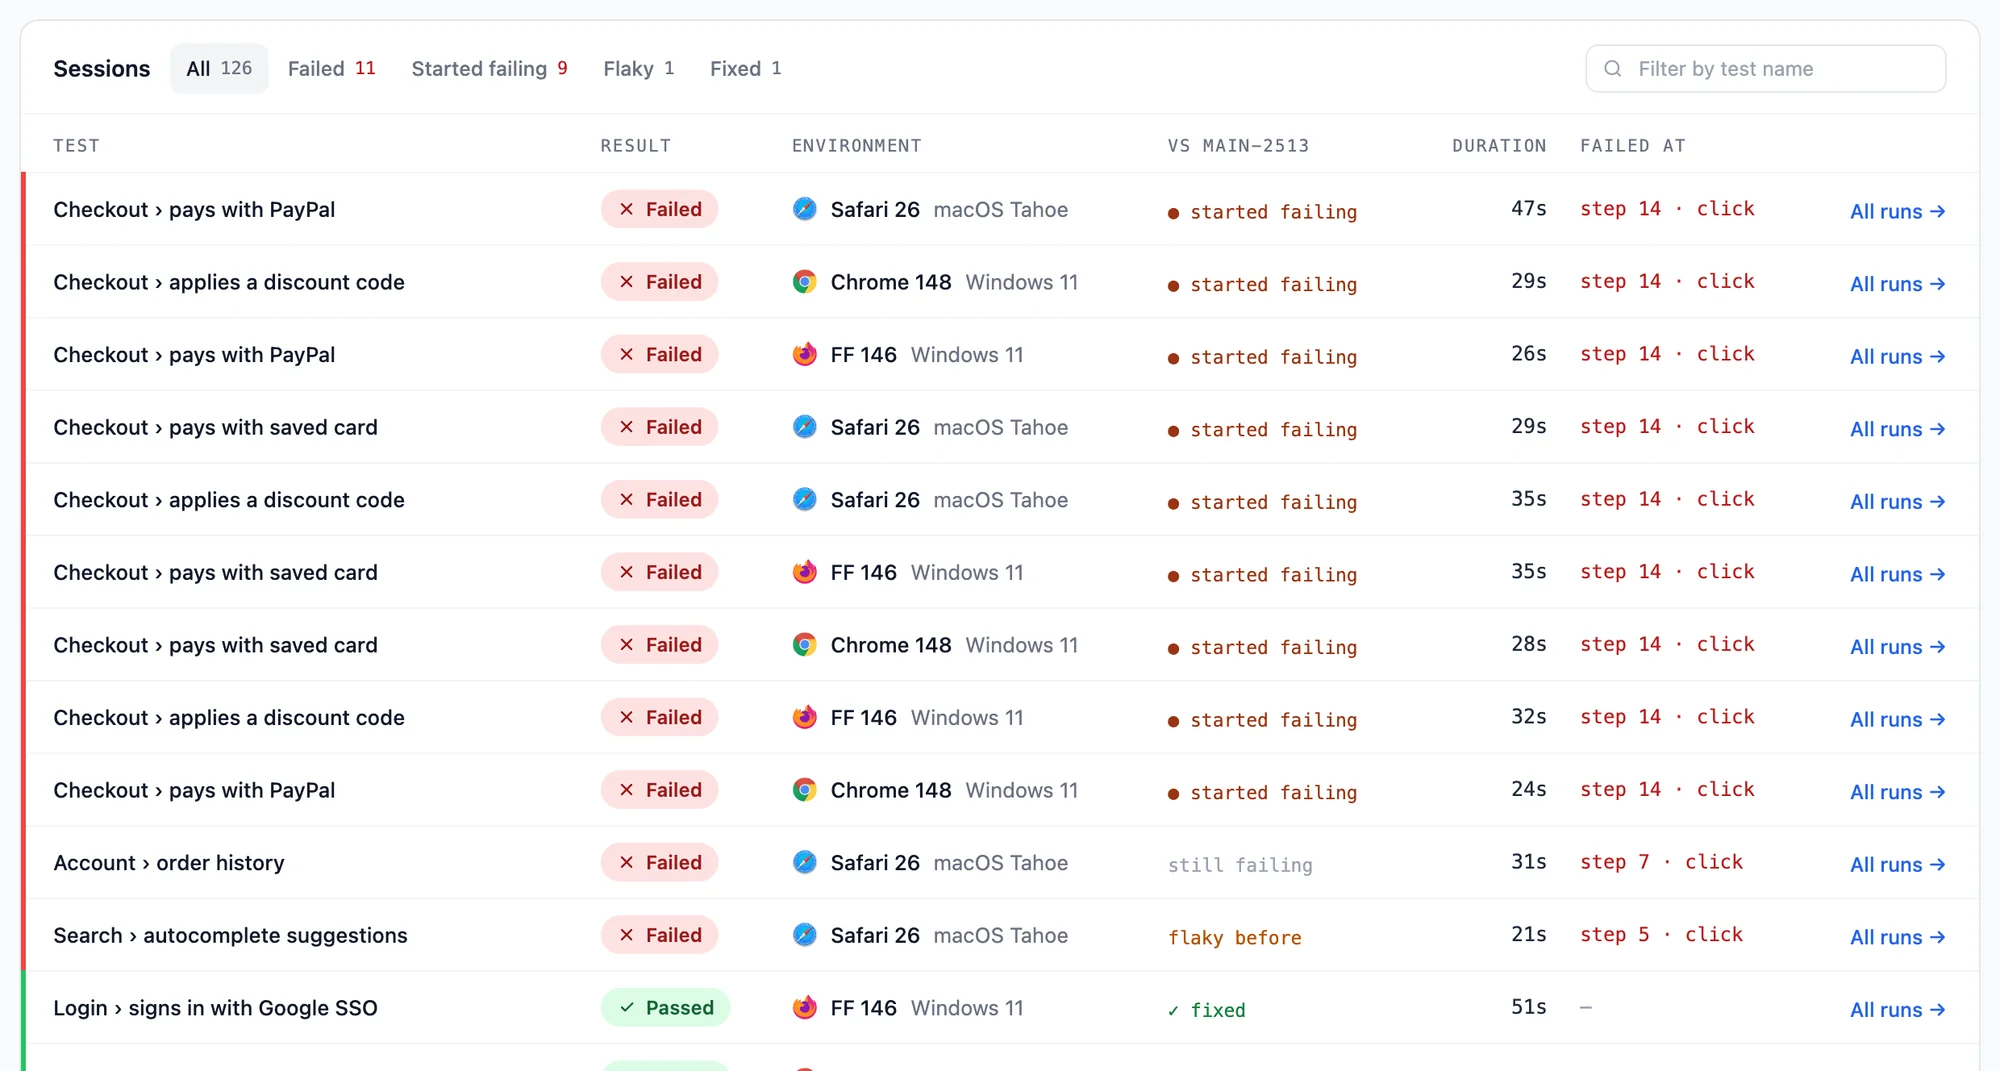Click Firefox icon in discount code 32s row
The height and width of the screenshot is (1071, 2000).
pyautogui.click(x=805, y=717)
